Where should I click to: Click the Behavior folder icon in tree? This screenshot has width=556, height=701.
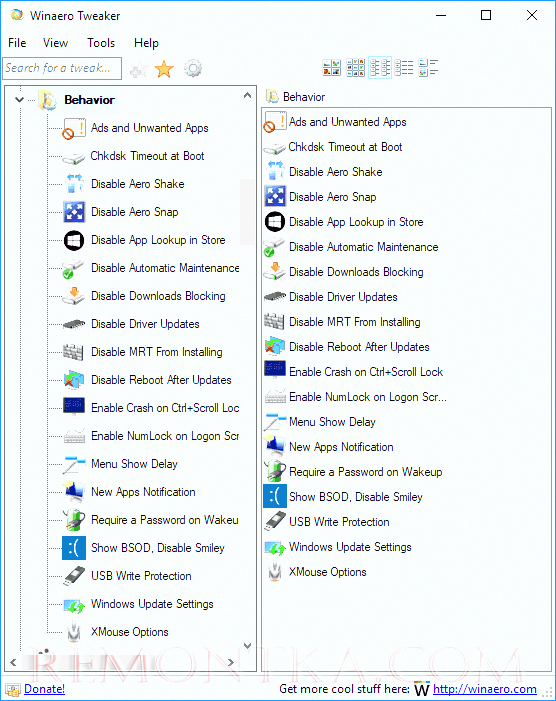click(x=47, y=100)
